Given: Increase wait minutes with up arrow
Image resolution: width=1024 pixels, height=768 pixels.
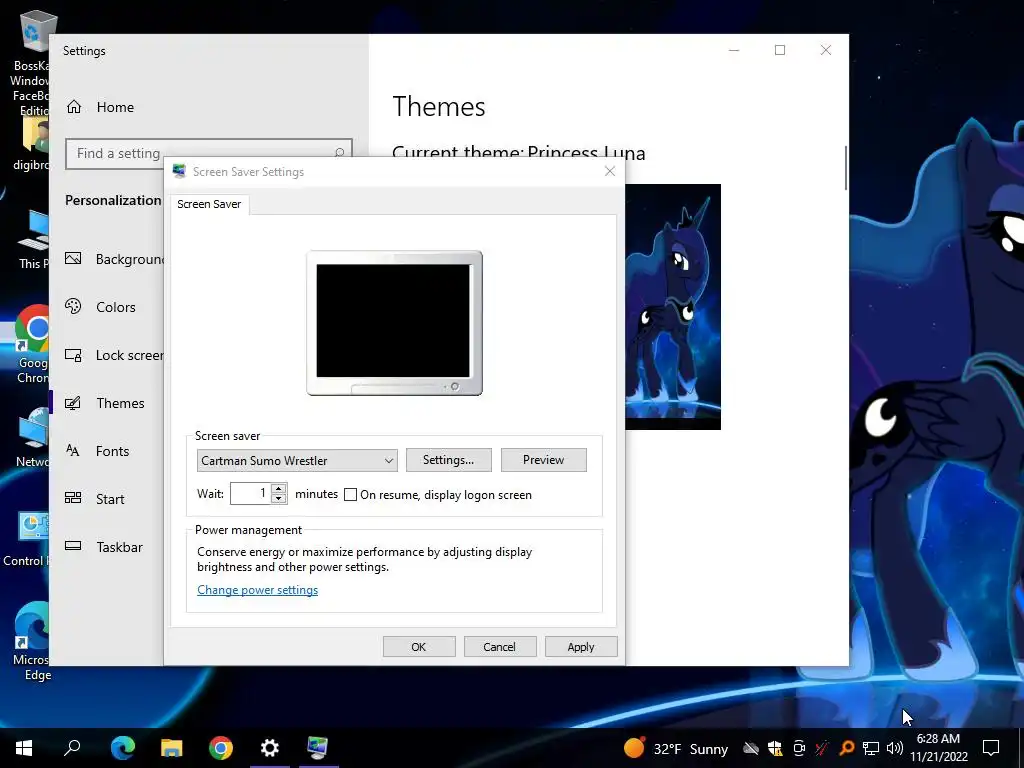Looking at the screenshot, I should coord(279,488).
